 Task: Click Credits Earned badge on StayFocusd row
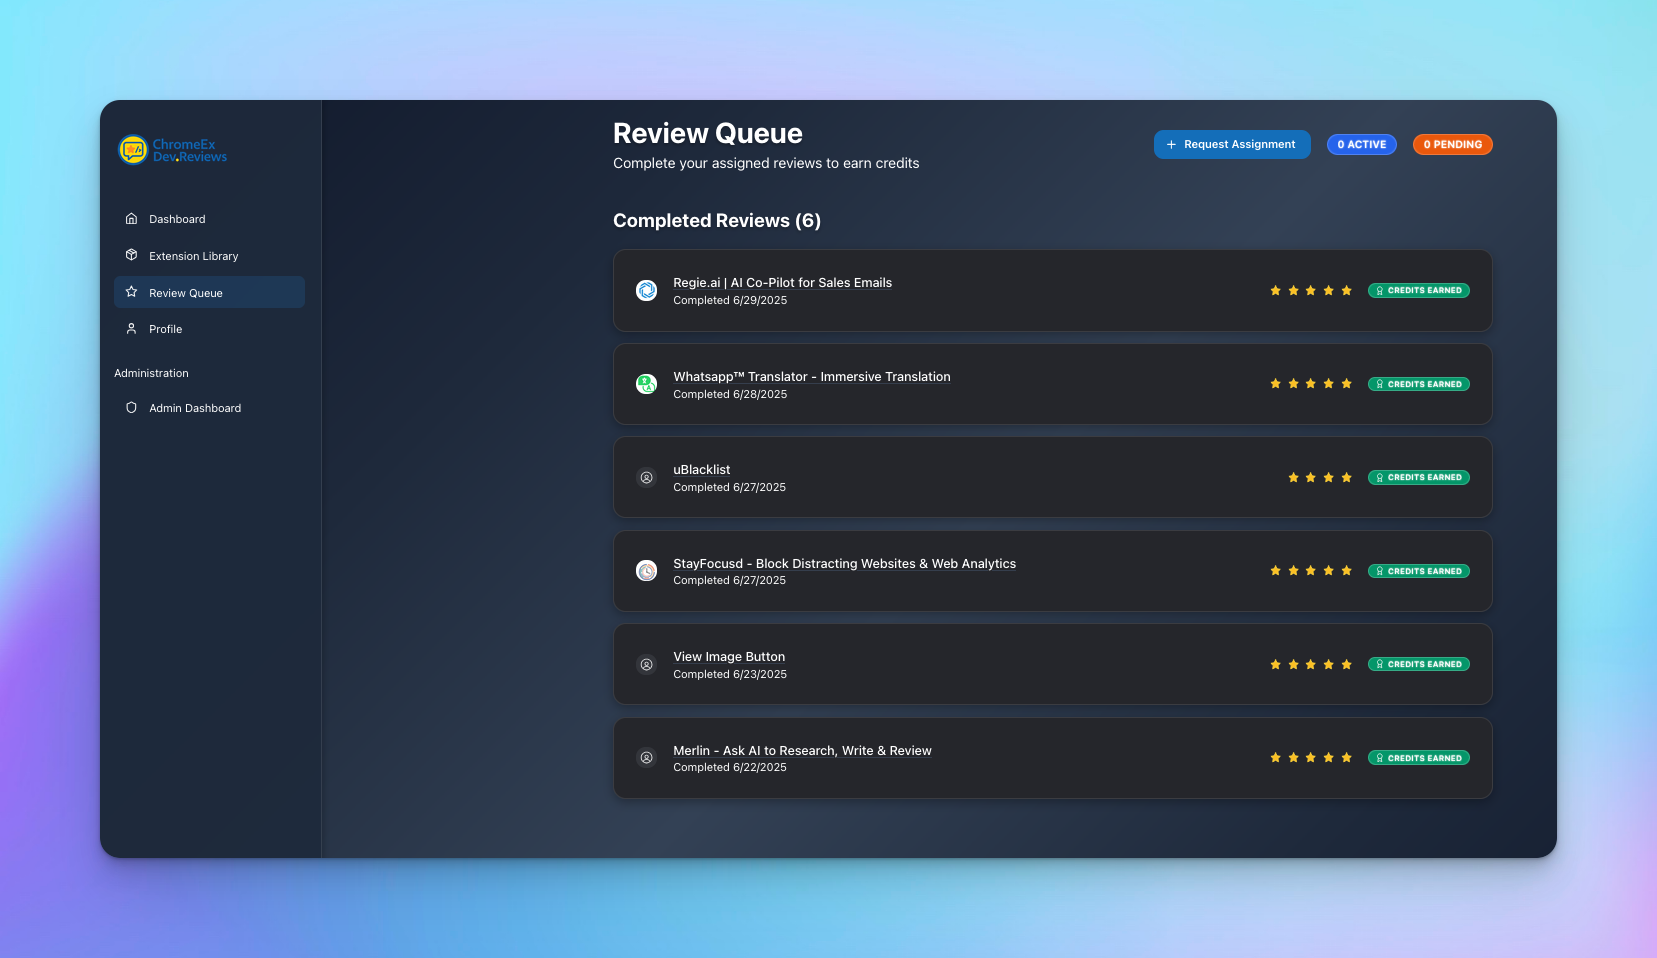coord(1419,571)
